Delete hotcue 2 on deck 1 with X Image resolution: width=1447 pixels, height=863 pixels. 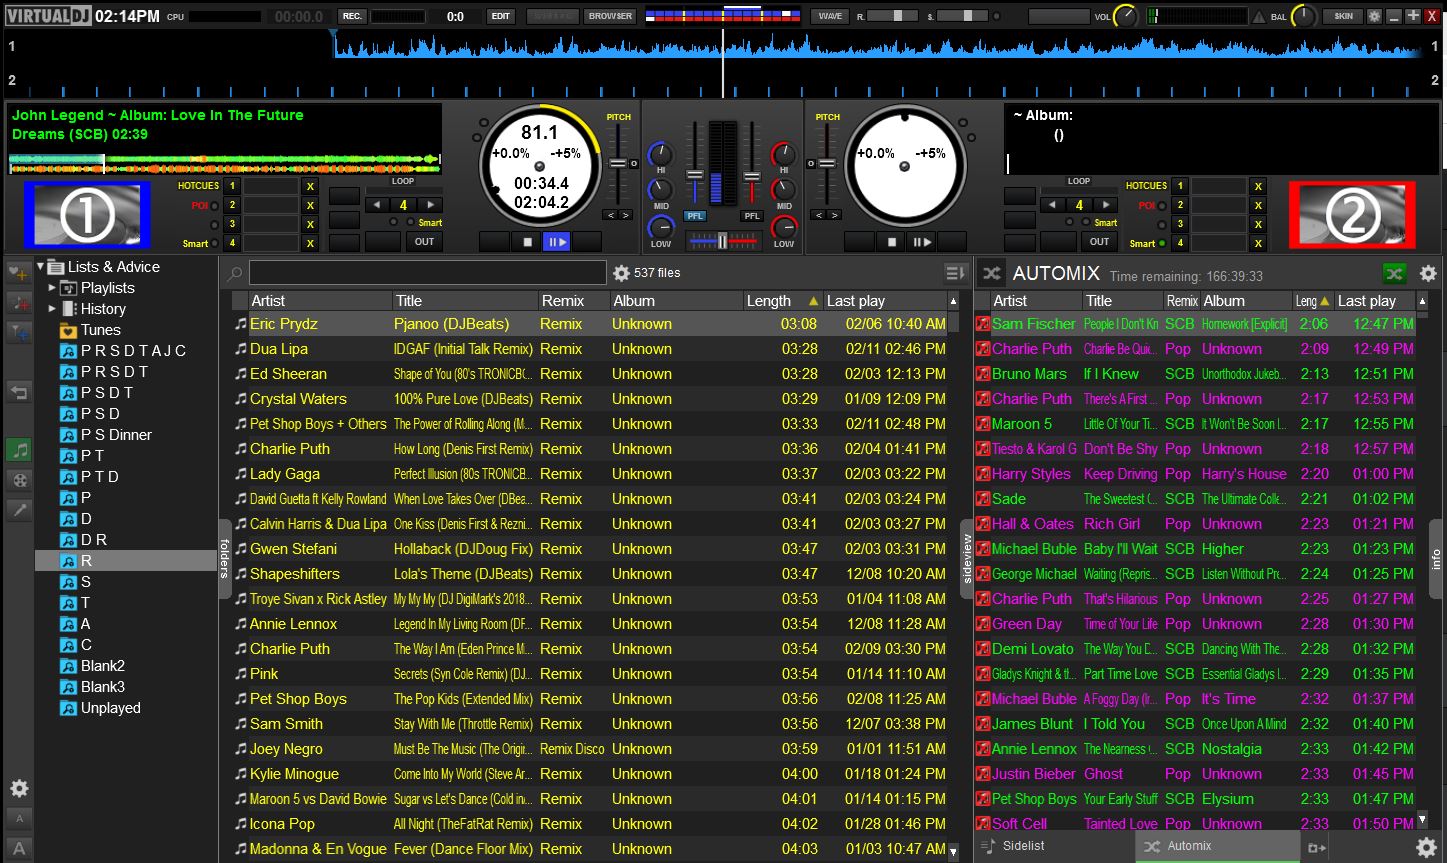coord(310,205)
